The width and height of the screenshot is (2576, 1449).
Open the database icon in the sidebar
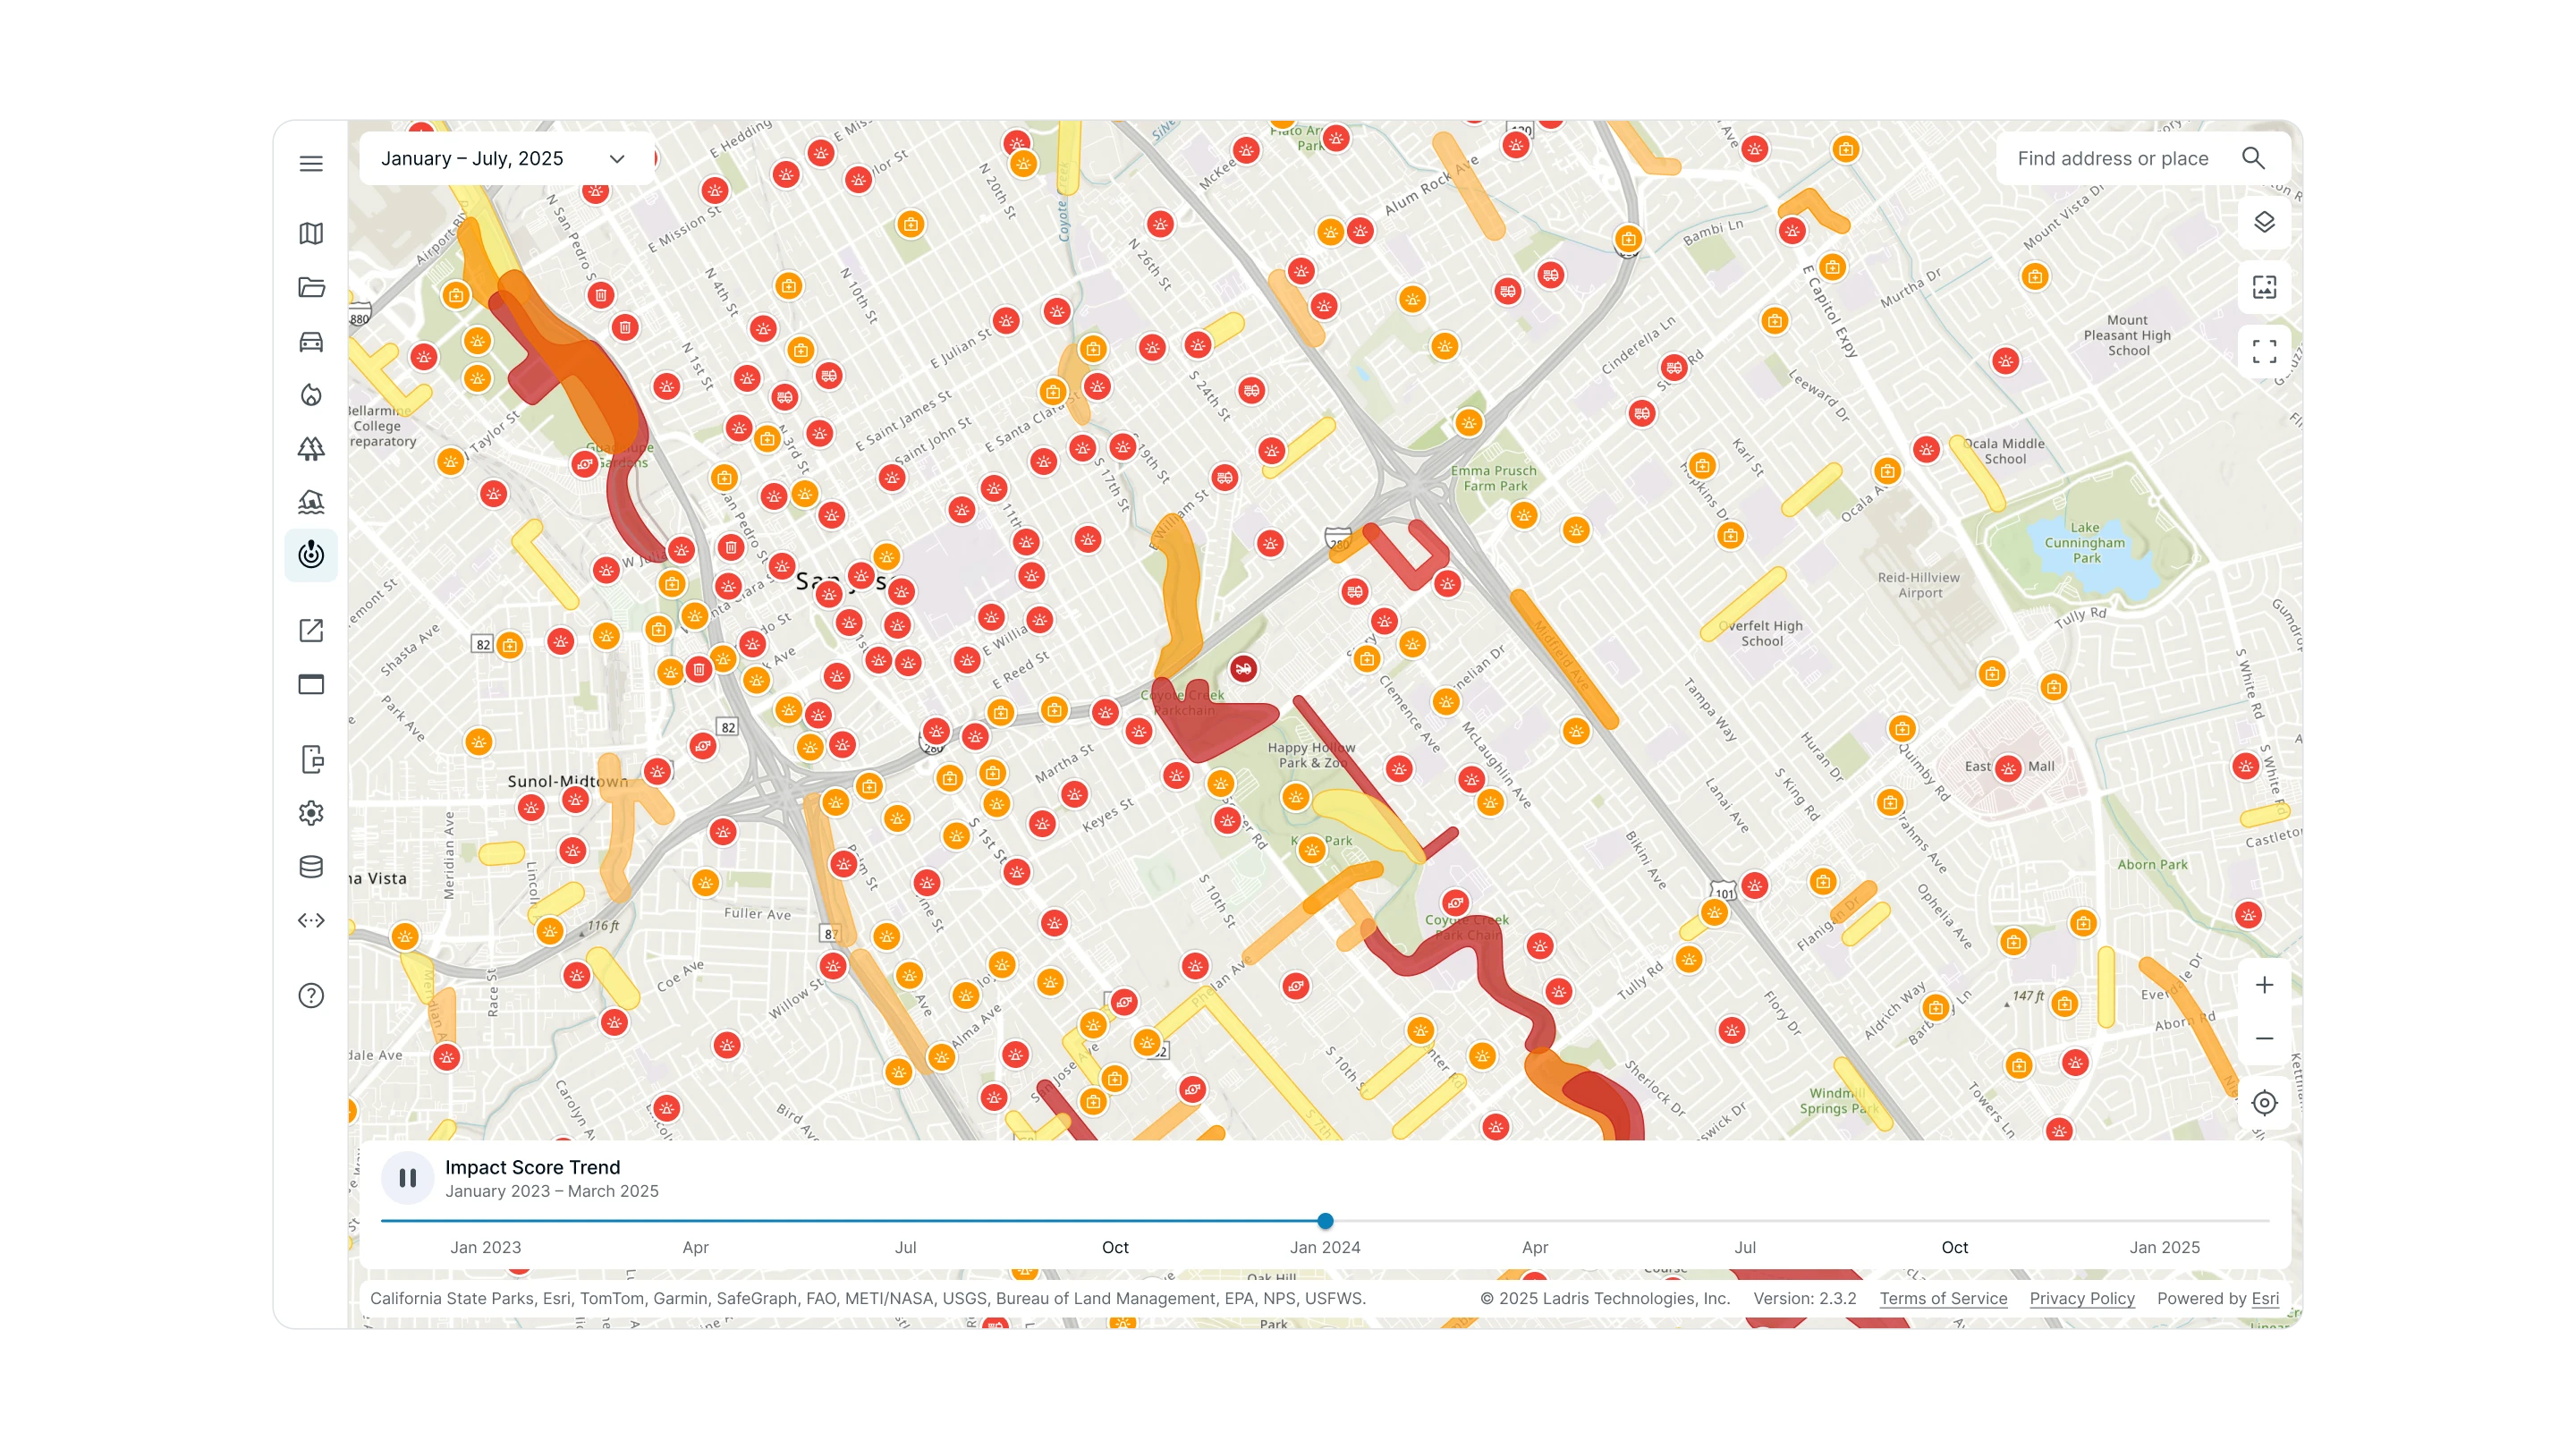tap(311, 867)
